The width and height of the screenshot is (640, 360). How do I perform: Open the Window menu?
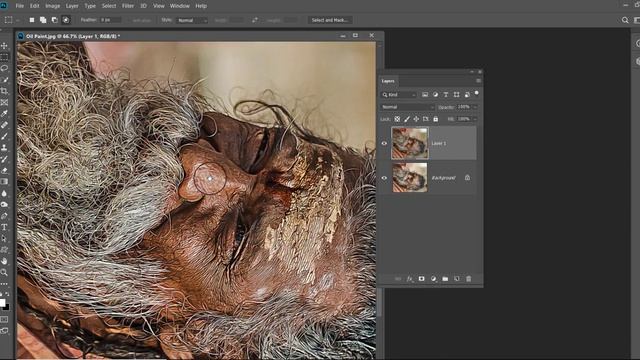coord(180,6)
